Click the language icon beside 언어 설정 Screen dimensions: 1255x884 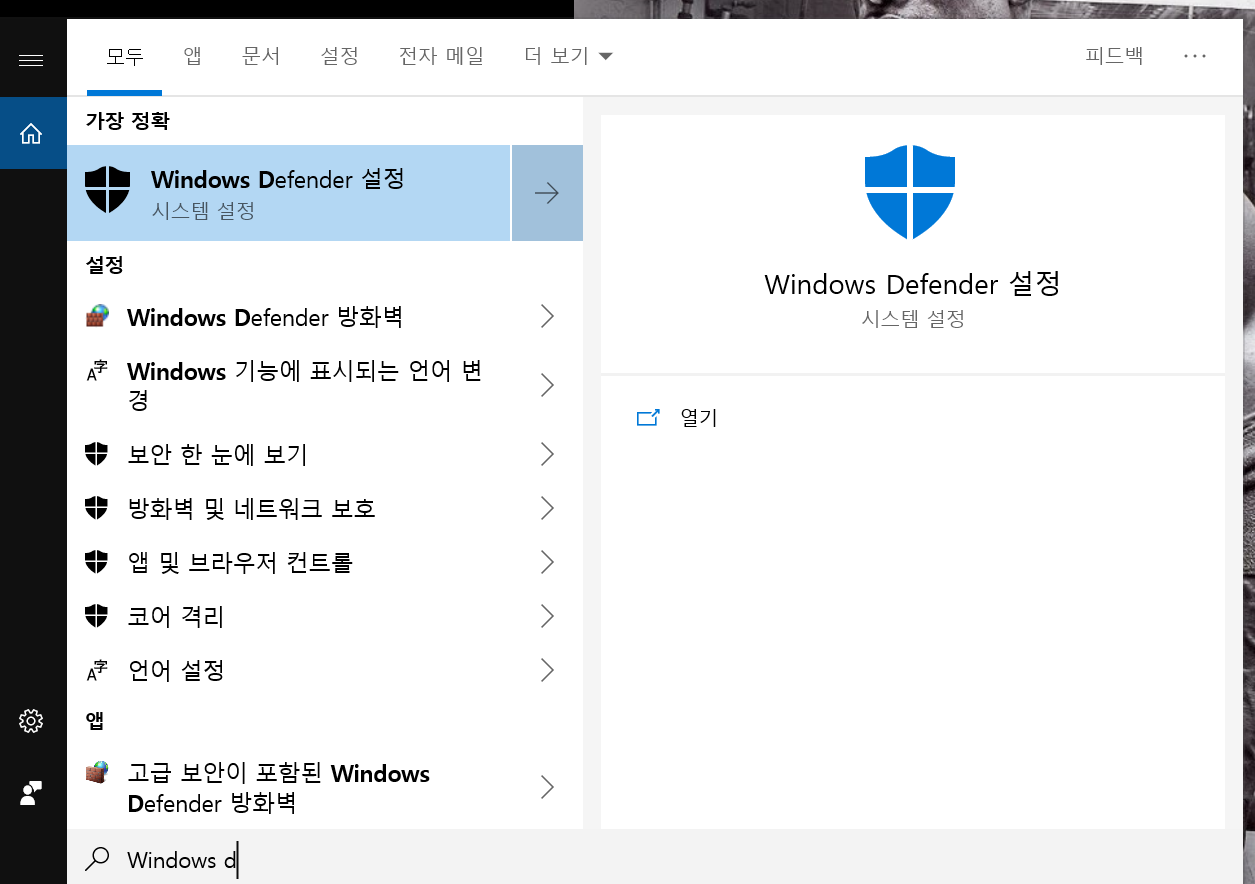(x=96, y=670)
